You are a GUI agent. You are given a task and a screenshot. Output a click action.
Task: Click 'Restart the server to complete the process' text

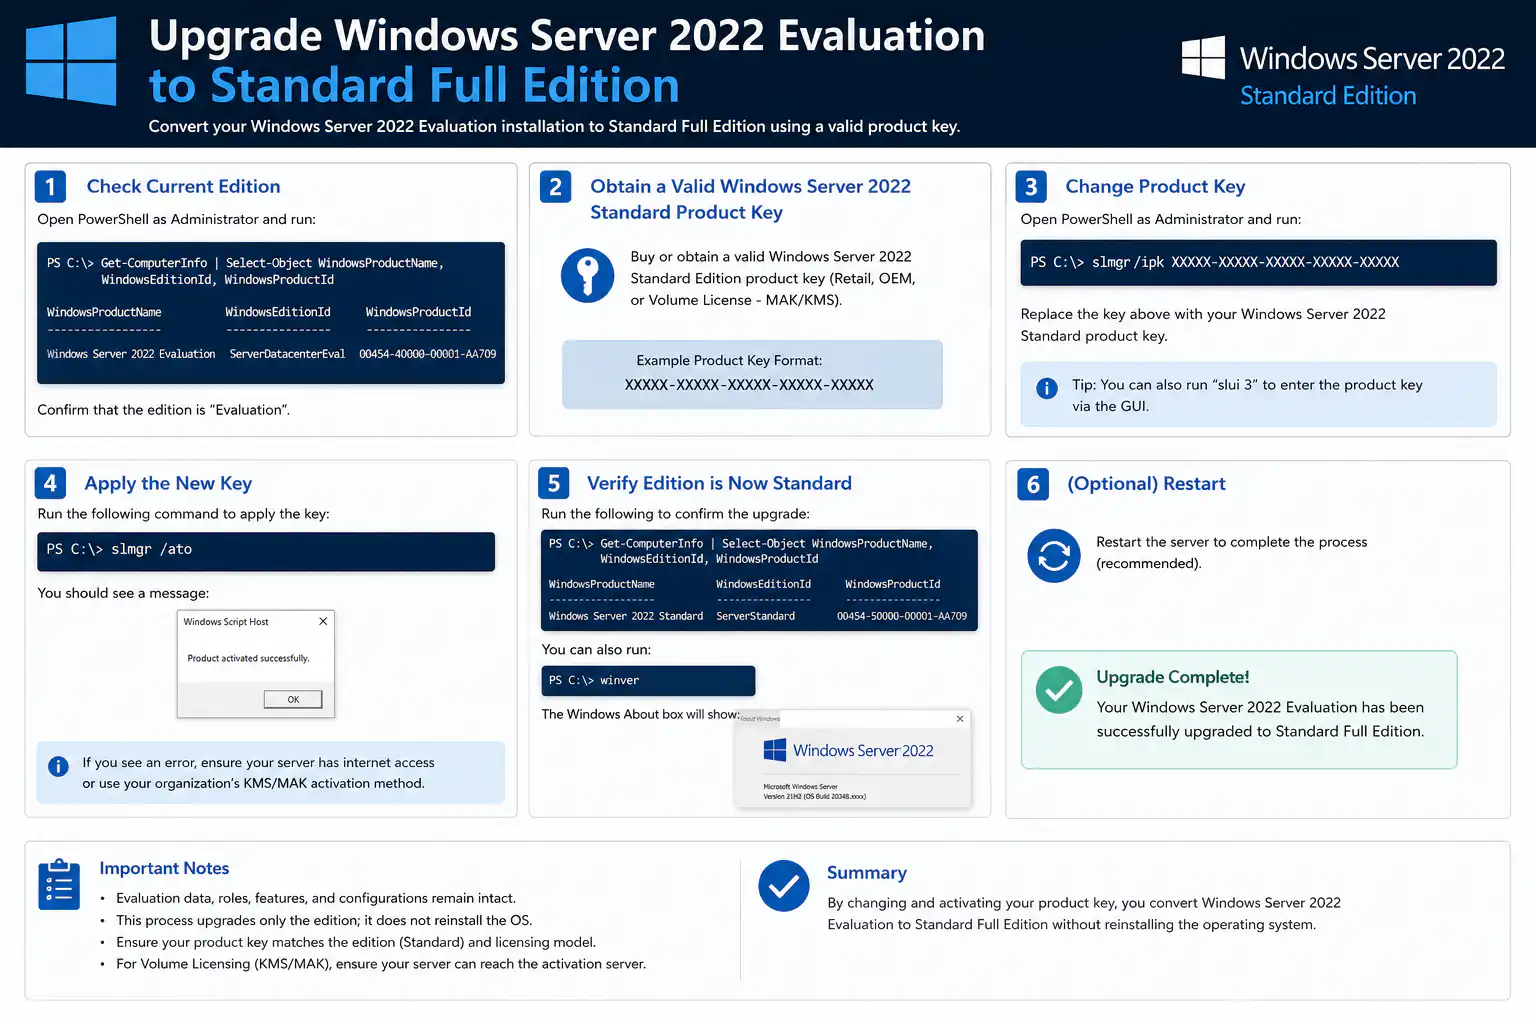coord(1231,542)
